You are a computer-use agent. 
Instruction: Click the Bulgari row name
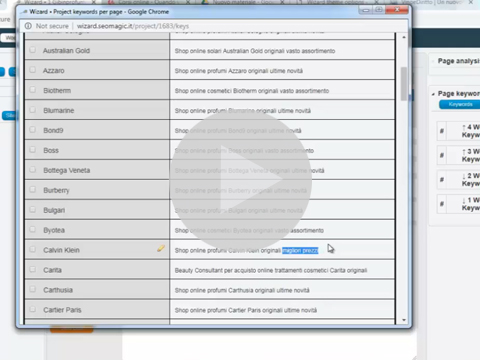click(54, 210)
